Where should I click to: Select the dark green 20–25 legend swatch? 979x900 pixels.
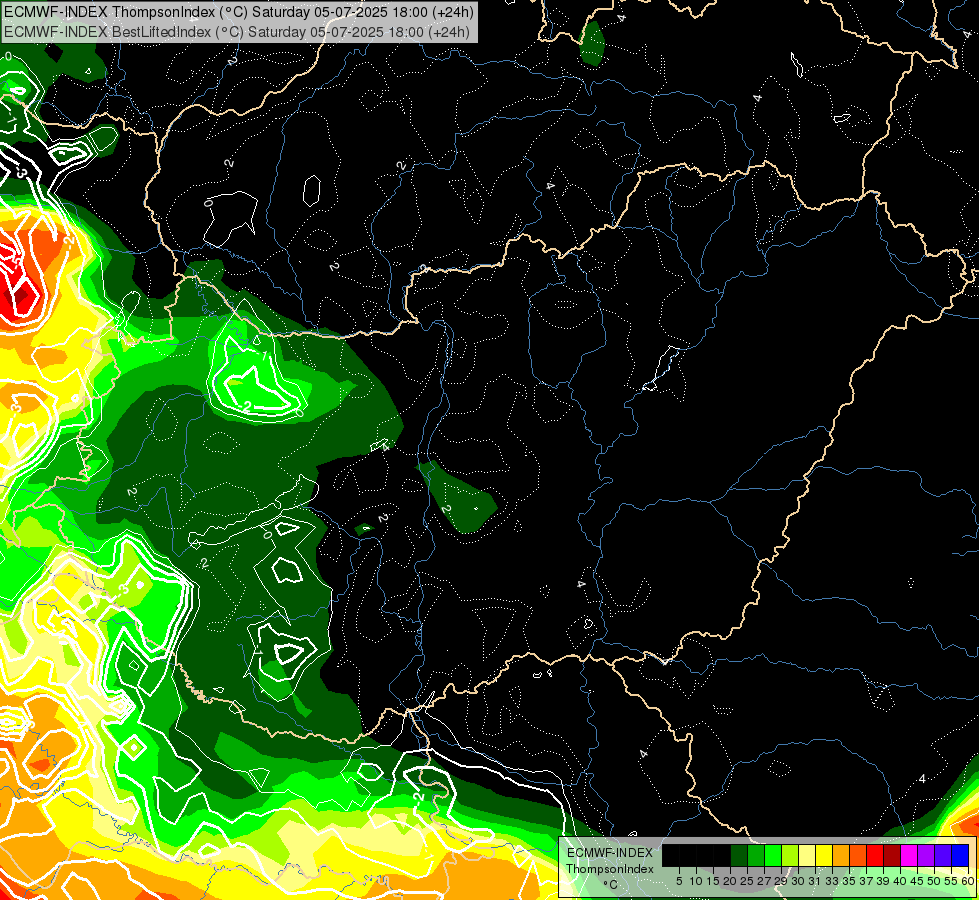coord(739,856)
